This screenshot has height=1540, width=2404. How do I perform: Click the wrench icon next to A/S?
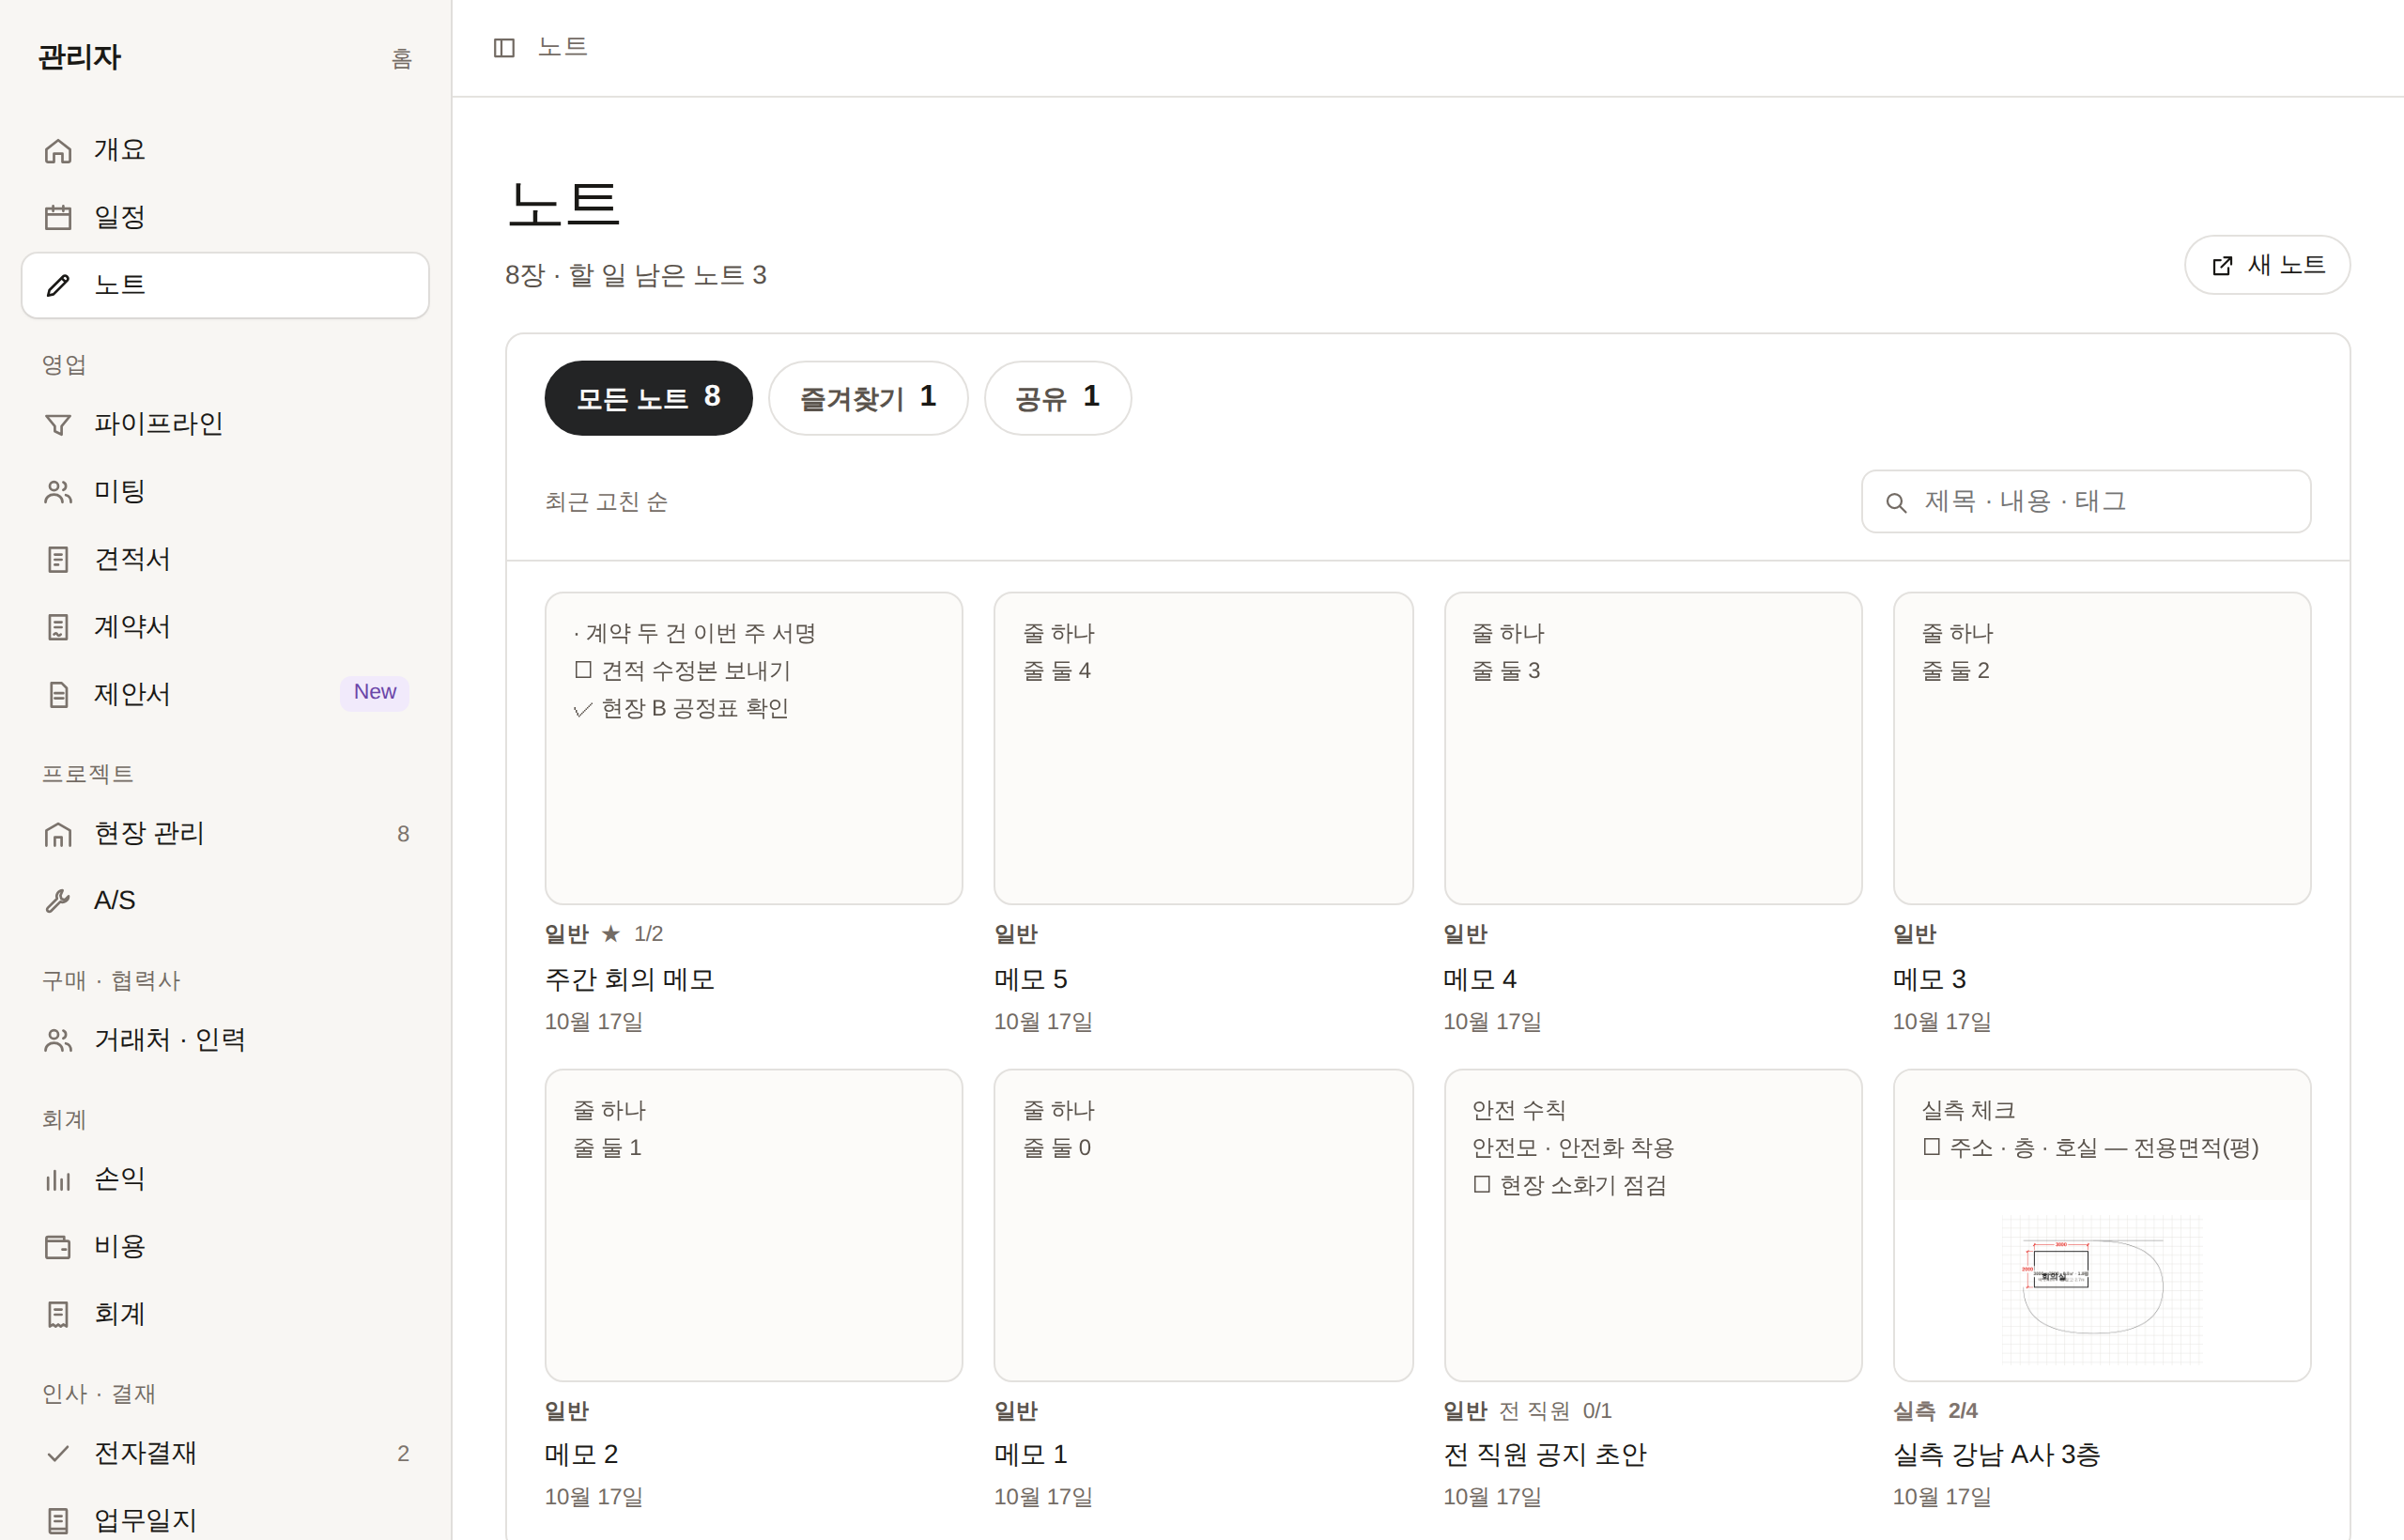click(x=58, y=901)
